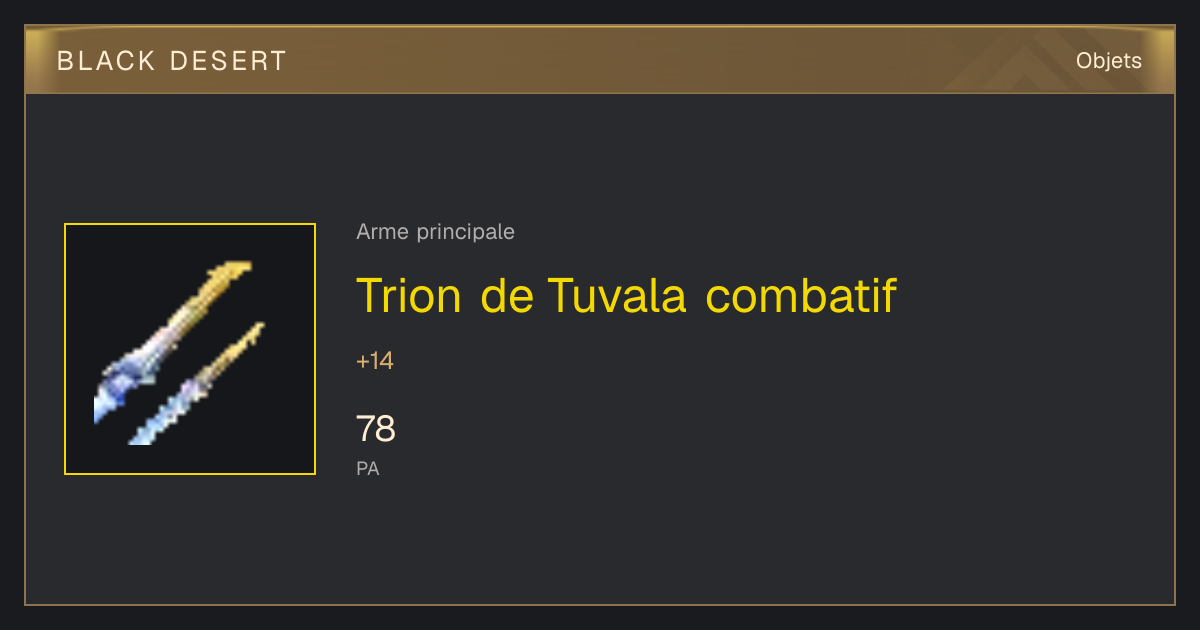
Task: Select the larger golden-tipped blade in icon
Action: 172,340
